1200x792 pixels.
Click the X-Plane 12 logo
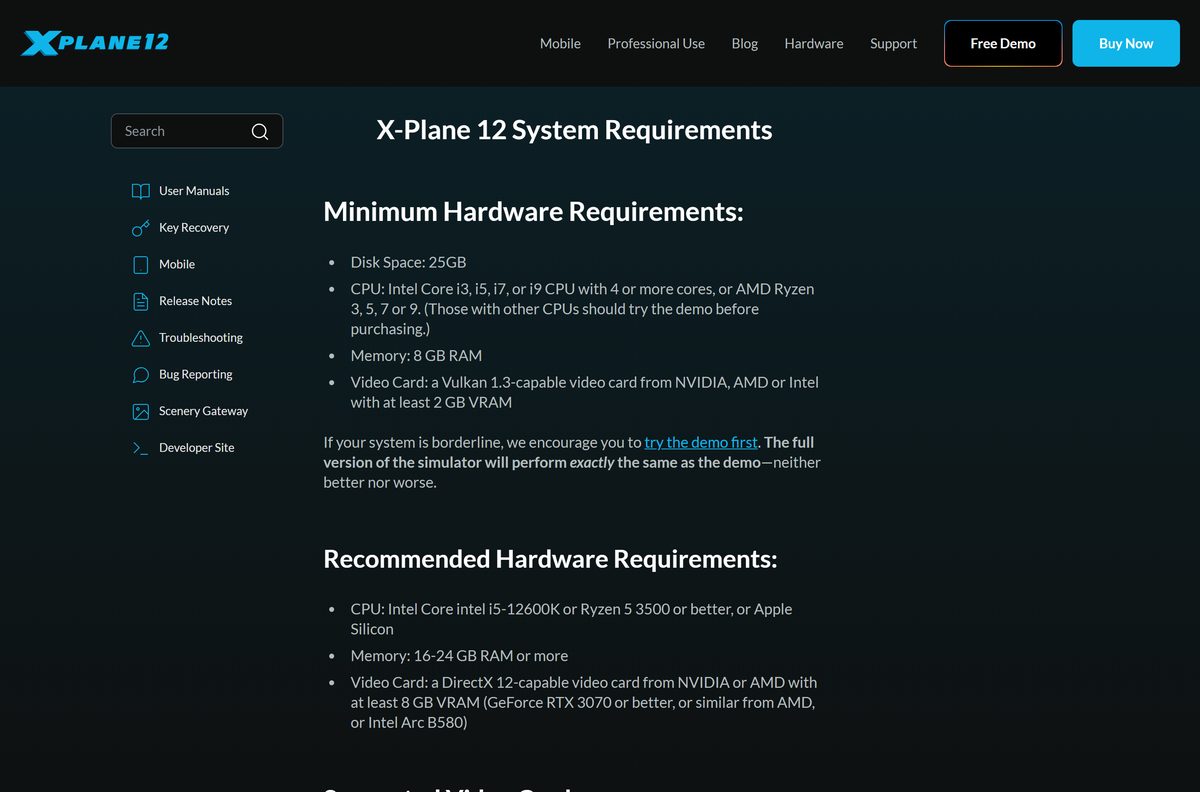tap(95, 43)
